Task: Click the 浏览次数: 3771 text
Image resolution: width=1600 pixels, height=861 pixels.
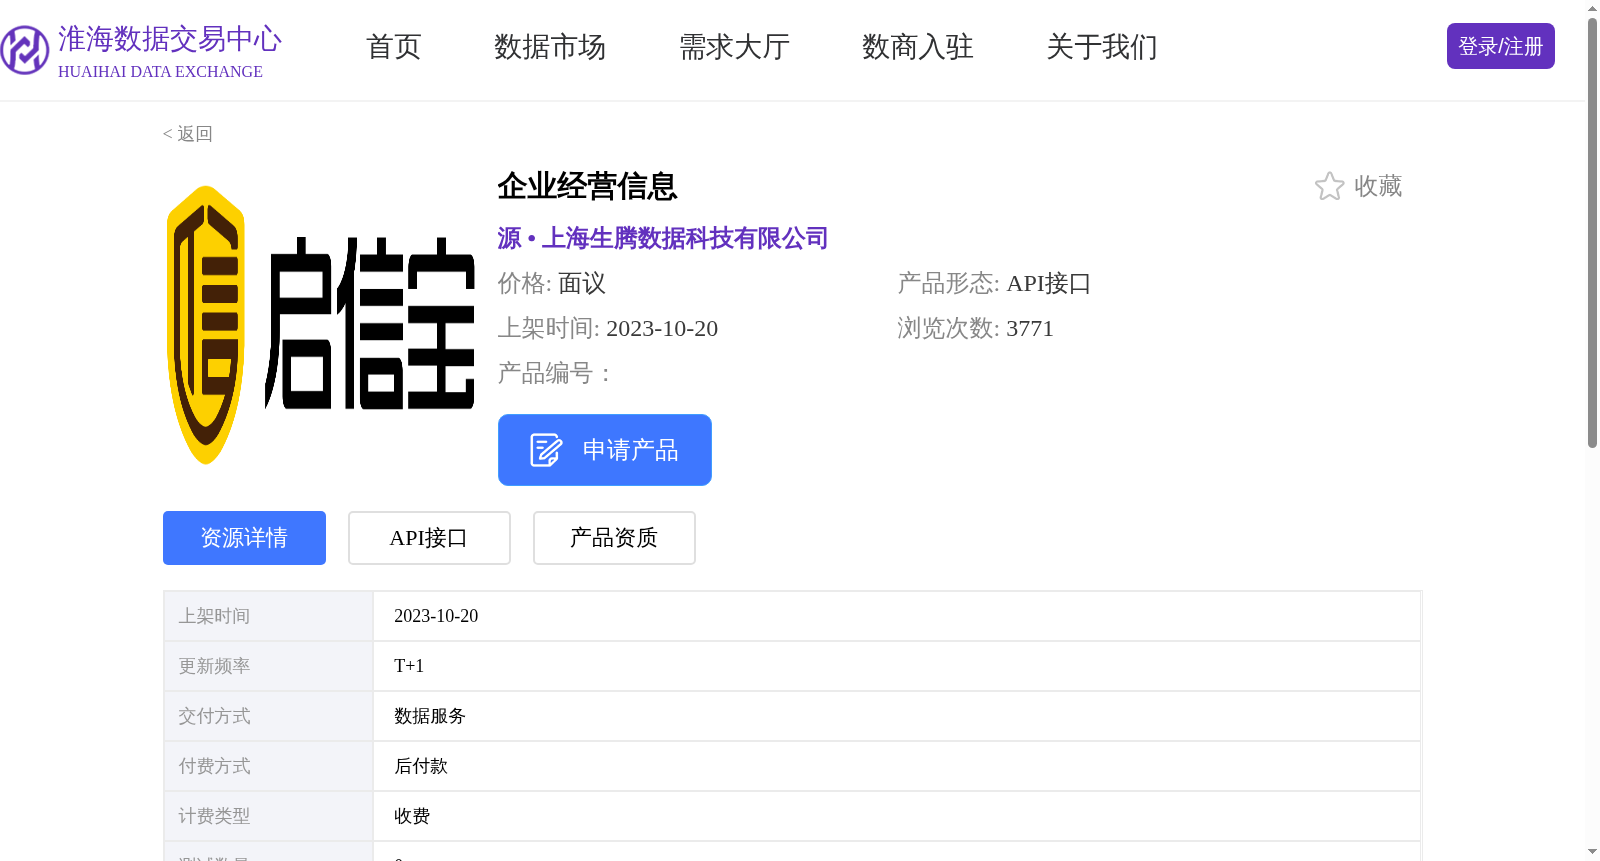Action: tap(975, 329)
